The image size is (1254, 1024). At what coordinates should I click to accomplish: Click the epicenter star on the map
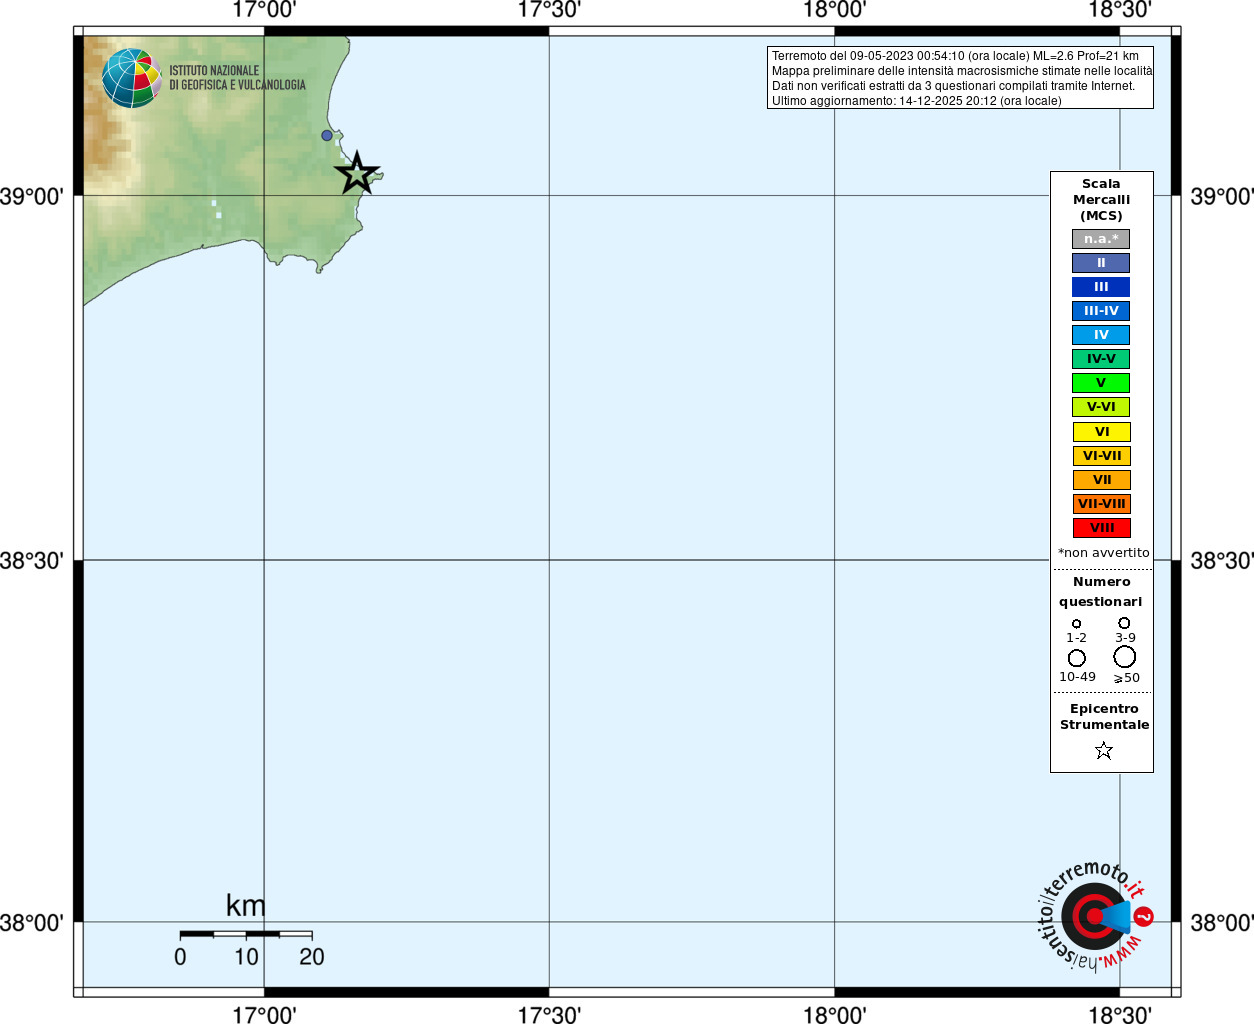tap(357, 174)
